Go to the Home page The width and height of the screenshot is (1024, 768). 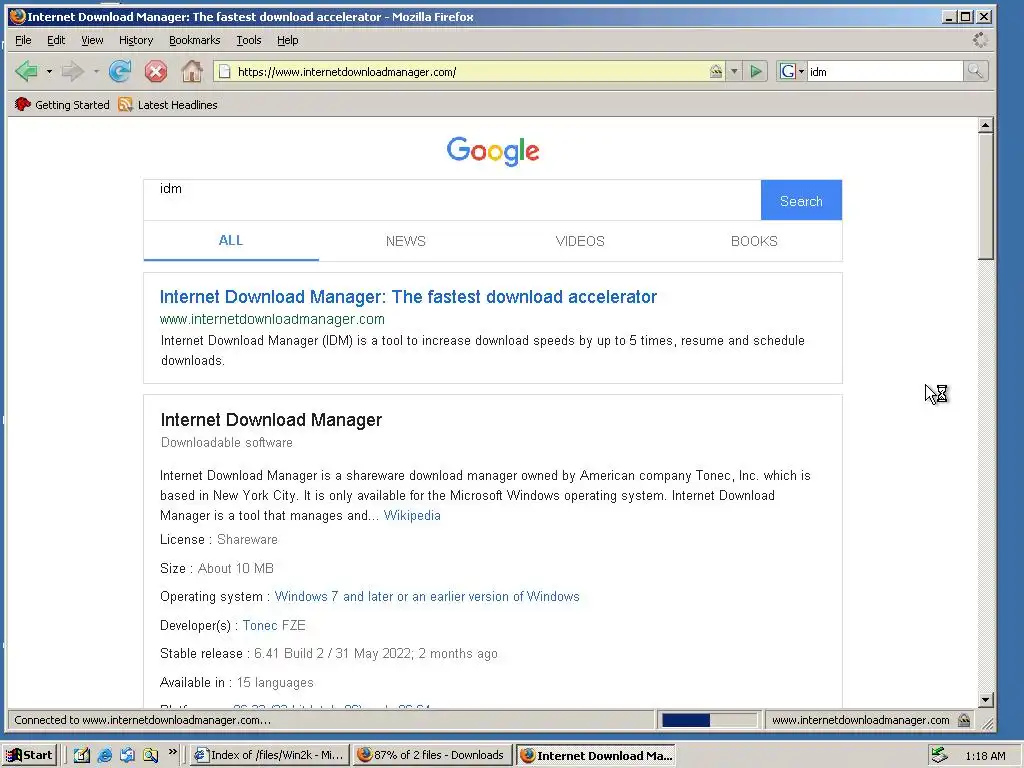point(191,71)
